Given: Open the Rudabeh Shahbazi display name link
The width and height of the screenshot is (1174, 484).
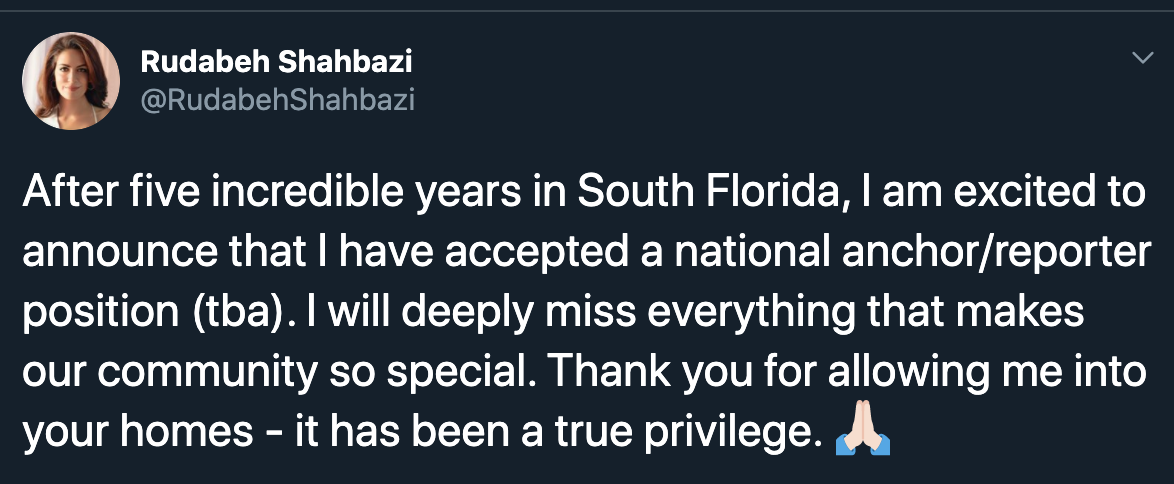Looking at the screenshot, I should 277,62.
